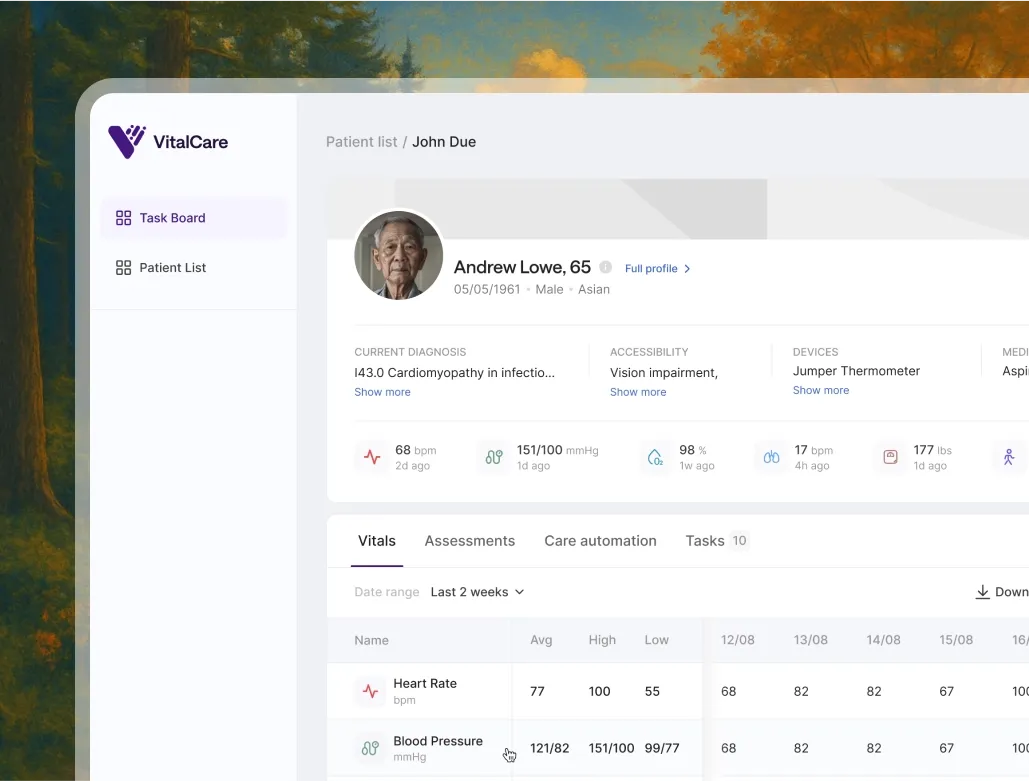This screenshot has height=781, width=1029.
Task: Click Heart Rate high value 100
Action: [600, 691]
